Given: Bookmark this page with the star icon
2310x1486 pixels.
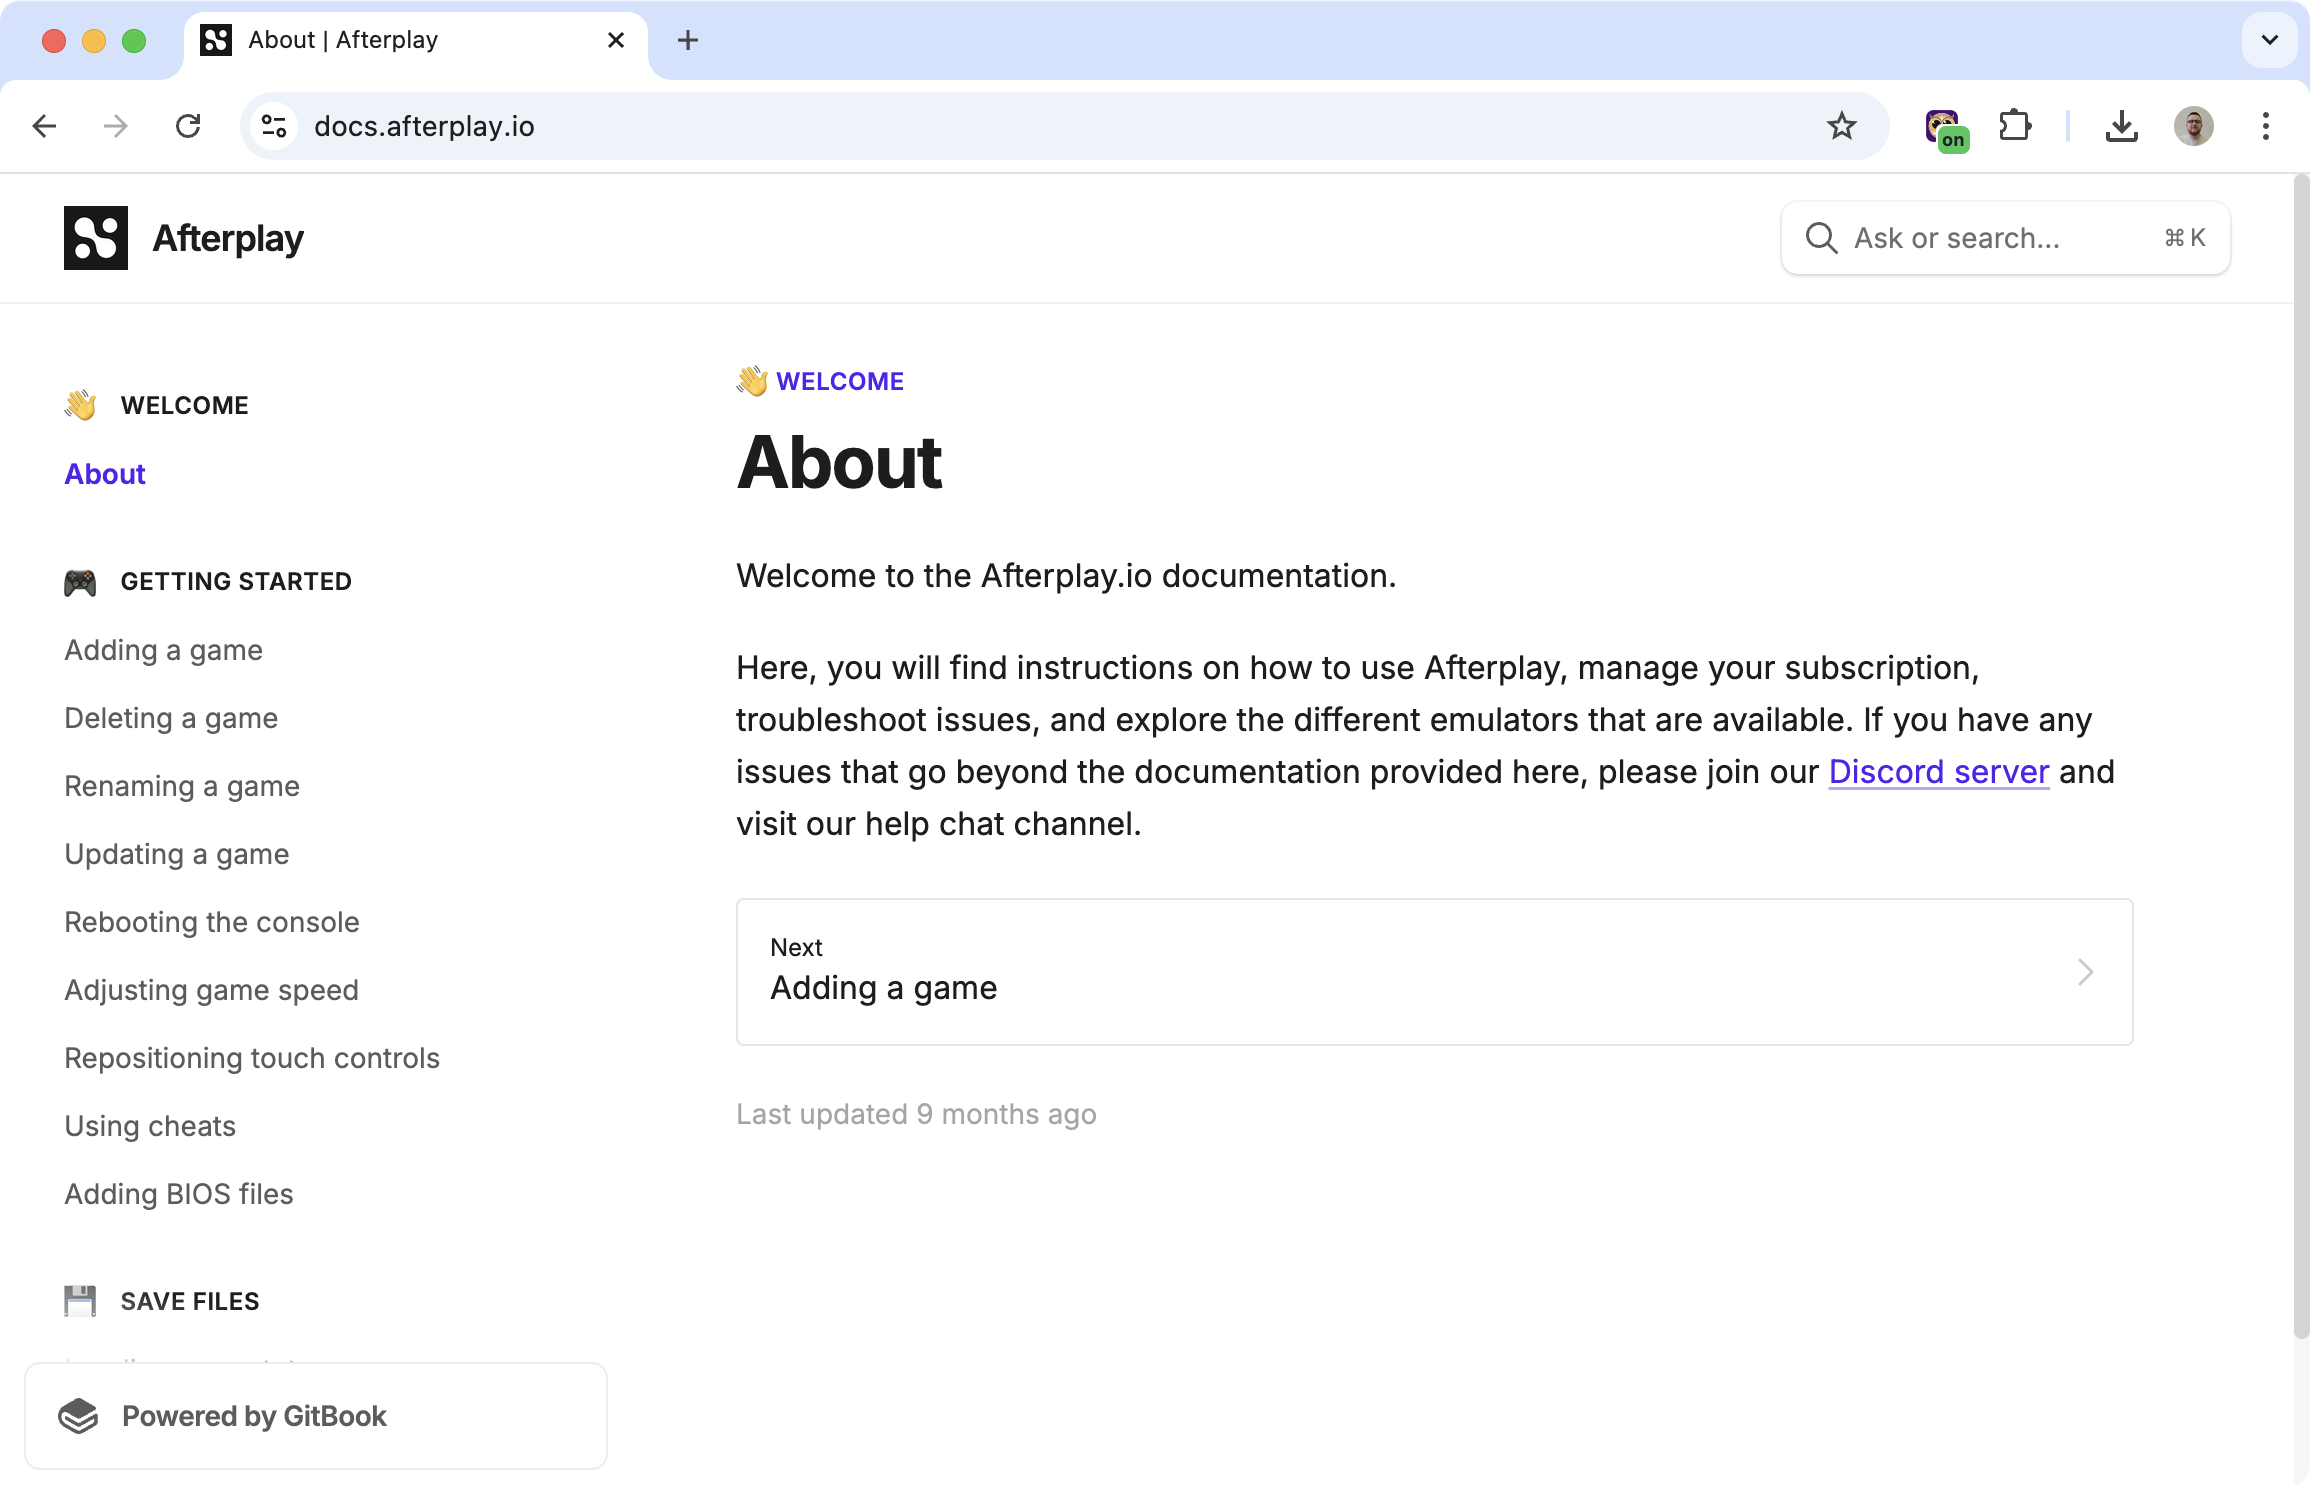Looking at the screenshot, I should [x=1841, y=126].
